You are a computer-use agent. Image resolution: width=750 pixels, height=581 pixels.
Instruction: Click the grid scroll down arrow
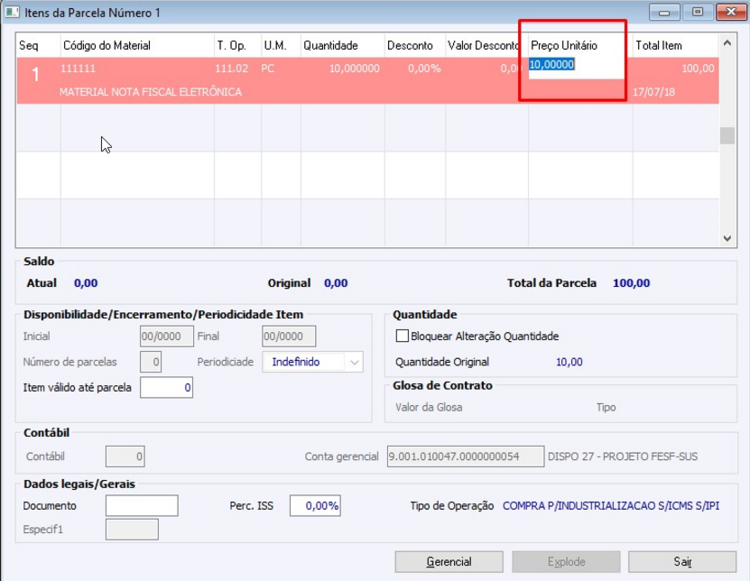click(x=727, y=238)
